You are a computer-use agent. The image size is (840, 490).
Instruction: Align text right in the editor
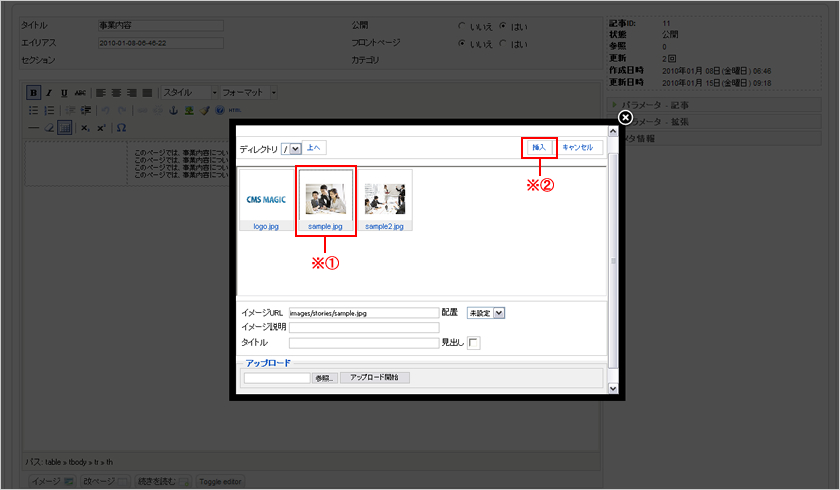tap(132, 93)
